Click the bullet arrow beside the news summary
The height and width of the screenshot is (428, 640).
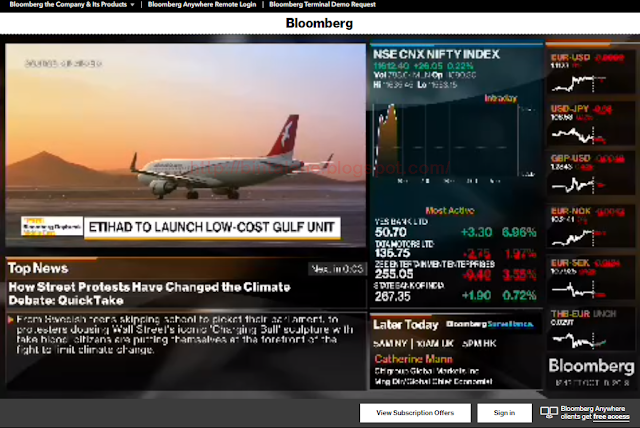pyautogui.click(x=10, y=319)
